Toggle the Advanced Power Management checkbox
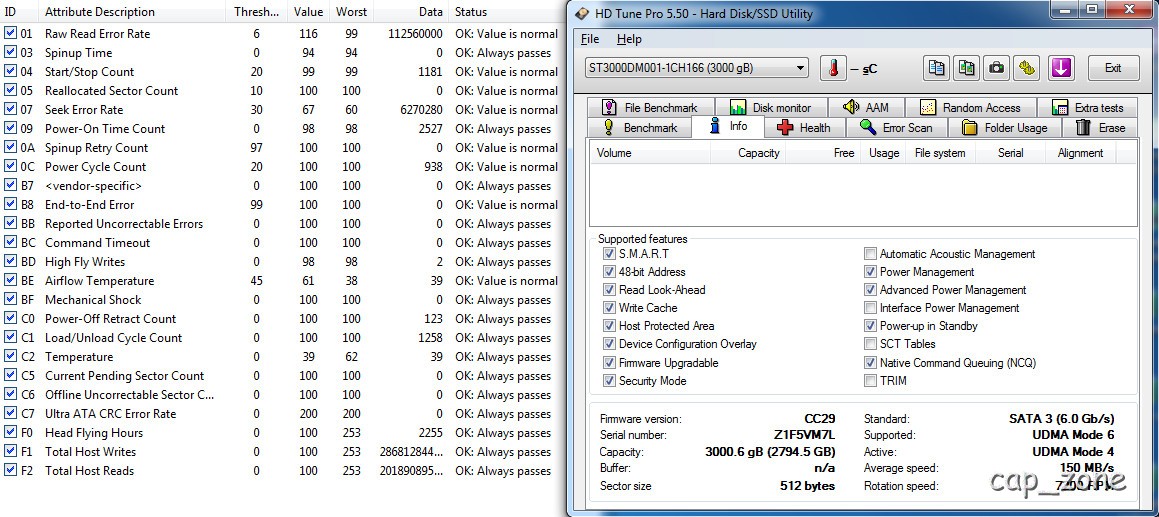The image size is (1159, 517). pyautogui.click(x=871, y=290)
